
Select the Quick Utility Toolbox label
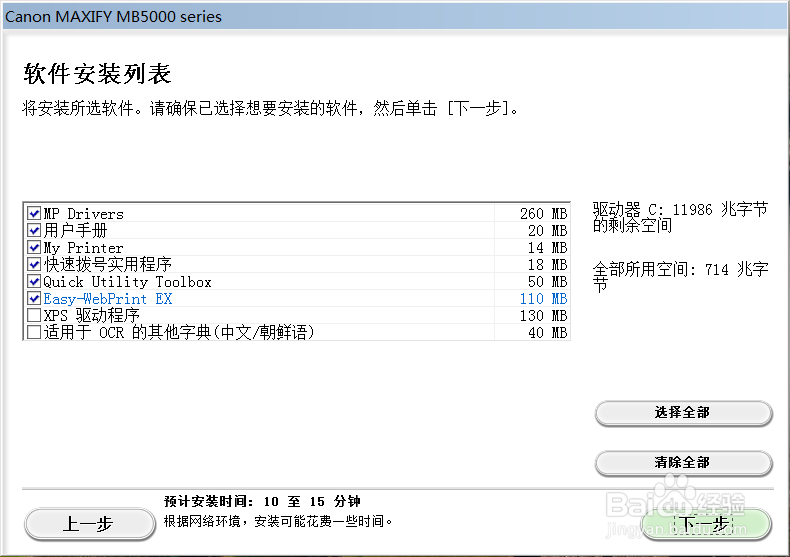pyautogui.click(x=127, y=282)
